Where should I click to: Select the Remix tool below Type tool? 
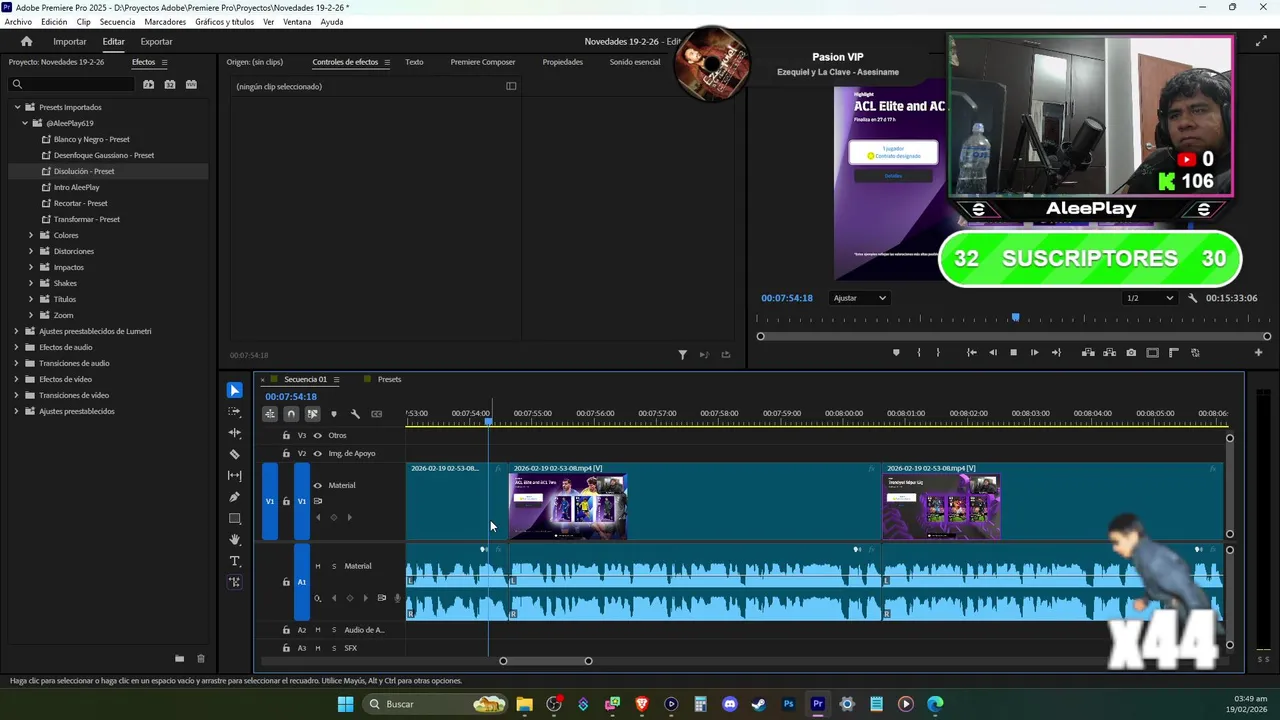pyautogui.click(x=234, y=582)
